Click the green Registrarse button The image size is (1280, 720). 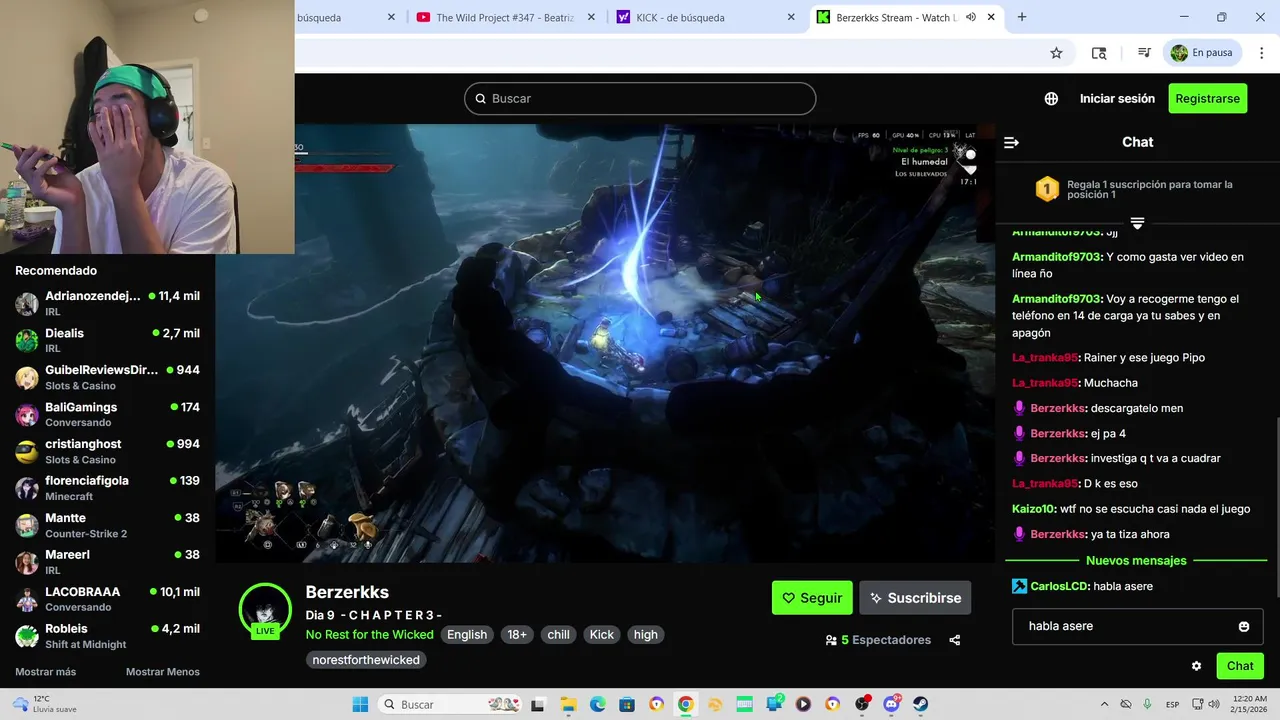1207,99
